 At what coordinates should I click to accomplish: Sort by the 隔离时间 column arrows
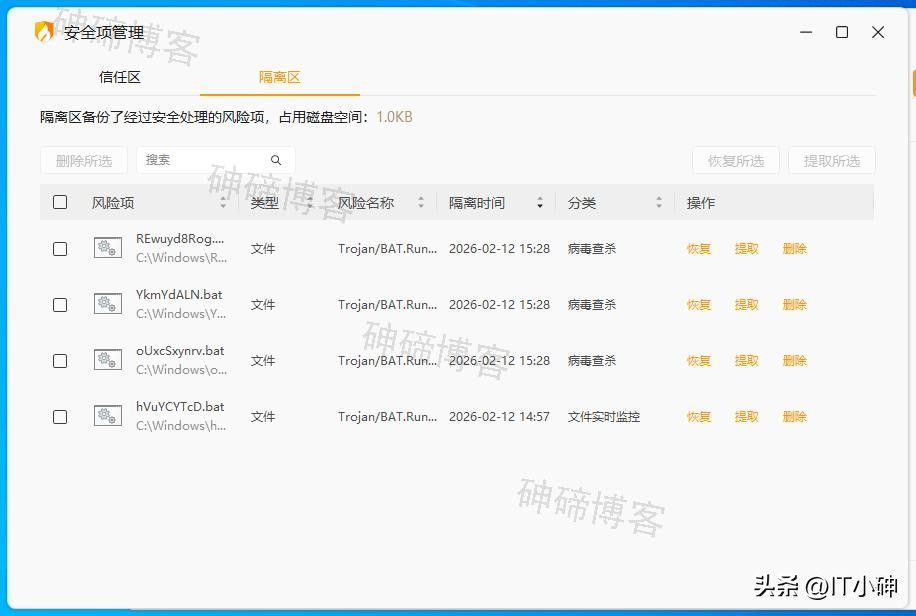click(x=539, y=202)
